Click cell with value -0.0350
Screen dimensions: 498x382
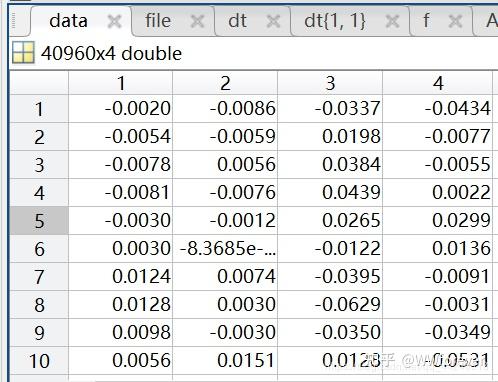pyautogui.click(x=330, y=333)
